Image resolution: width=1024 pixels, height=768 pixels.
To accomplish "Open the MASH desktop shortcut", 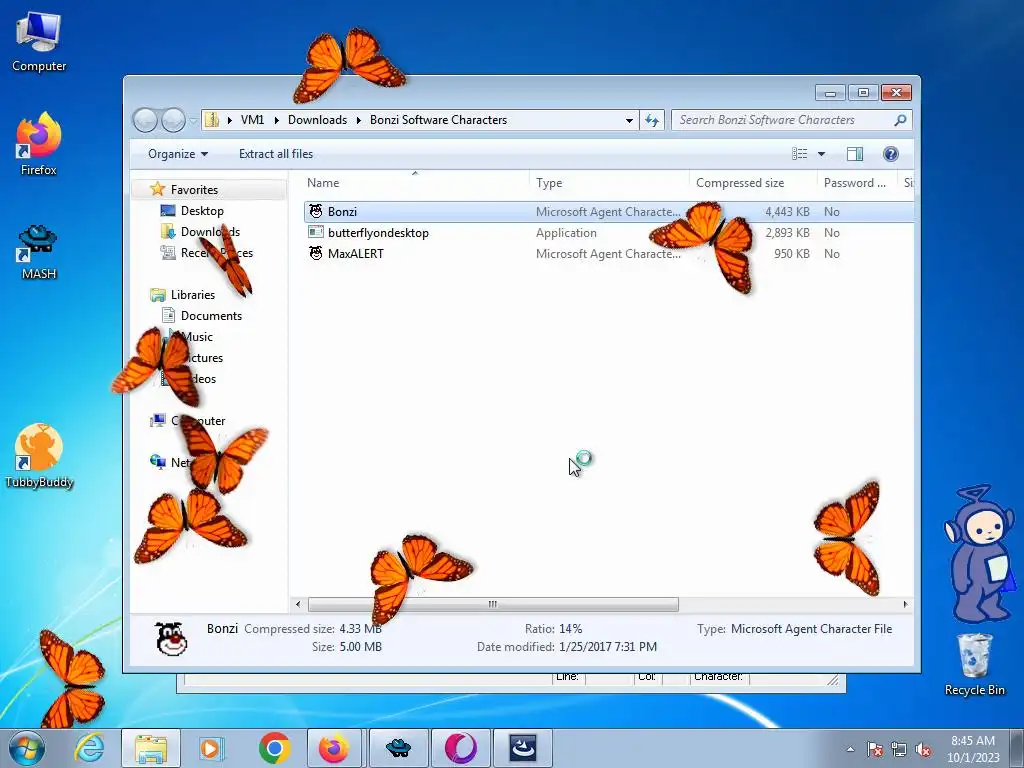I will coord(39,251).
